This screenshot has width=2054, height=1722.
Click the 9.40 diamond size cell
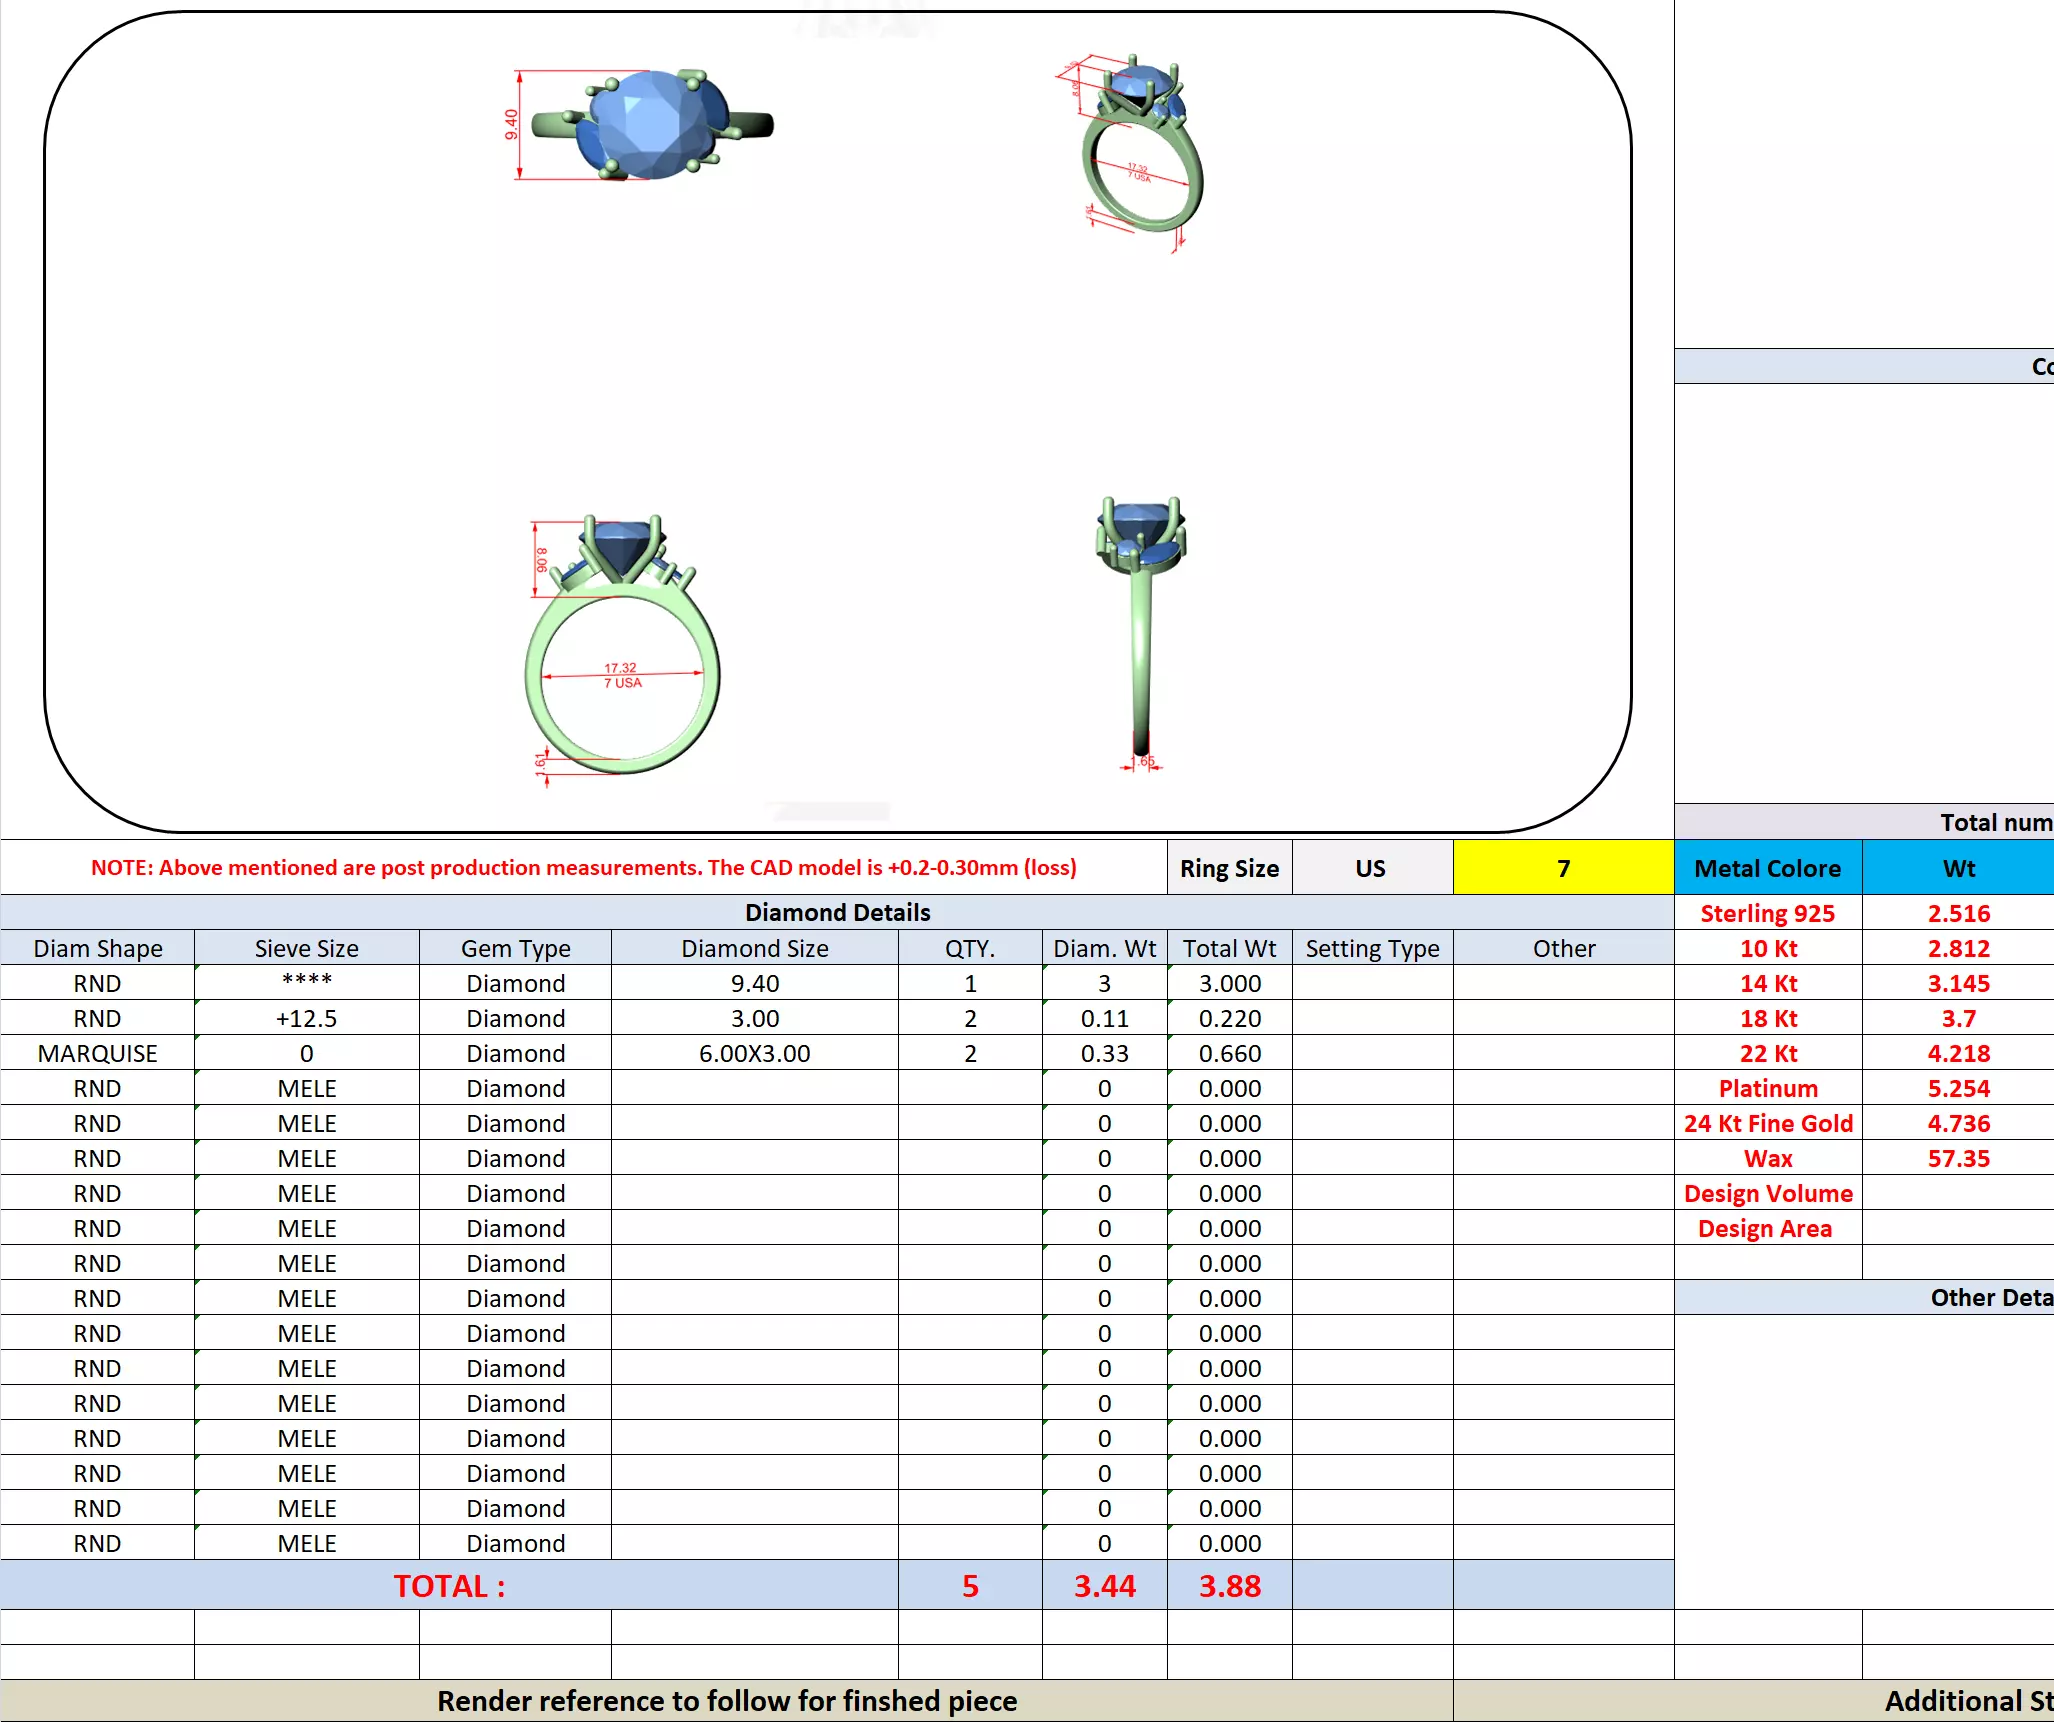point(754,983)
